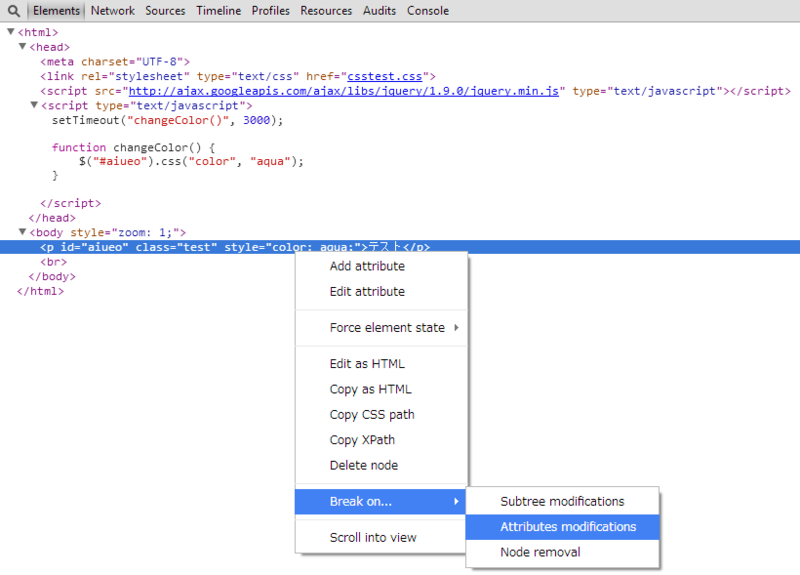Screen dimensions: 800x575
Task: Select the link stylesheet node
Action: pyautogui.click(x=238, y=77)
